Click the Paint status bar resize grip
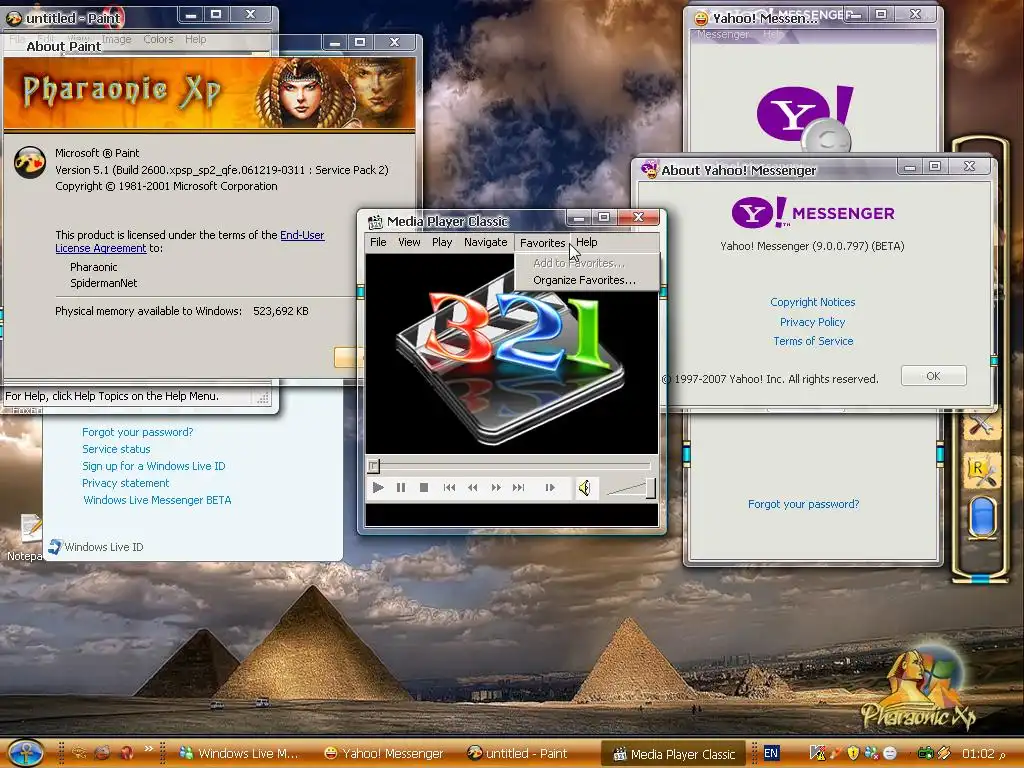Image resolution: width=1024 pixels, height=768 pixels. pos(263,397)
